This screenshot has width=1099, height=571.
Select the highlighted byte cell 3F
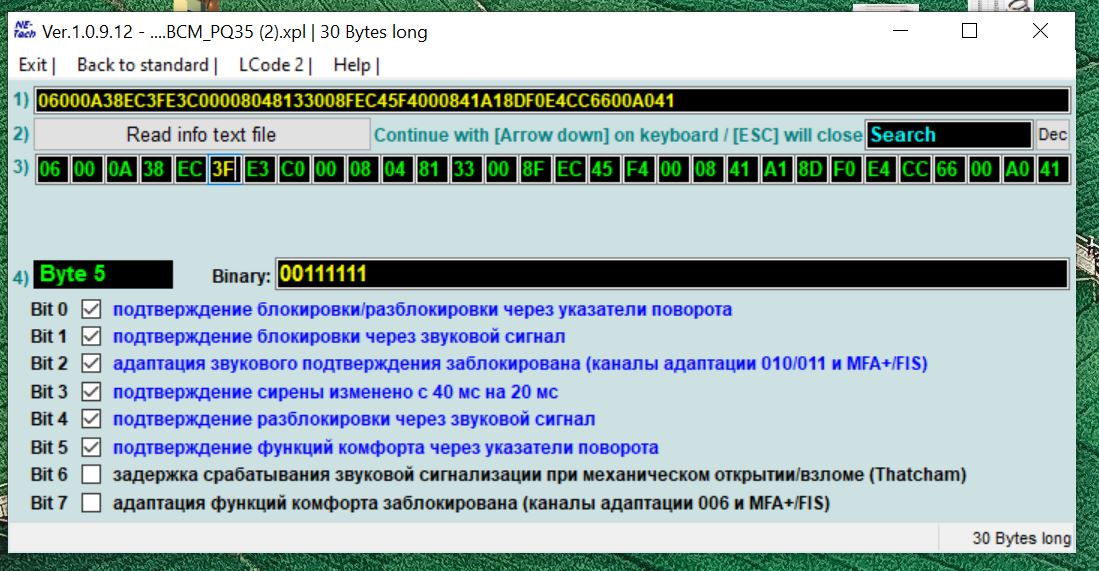pos(224,170)
